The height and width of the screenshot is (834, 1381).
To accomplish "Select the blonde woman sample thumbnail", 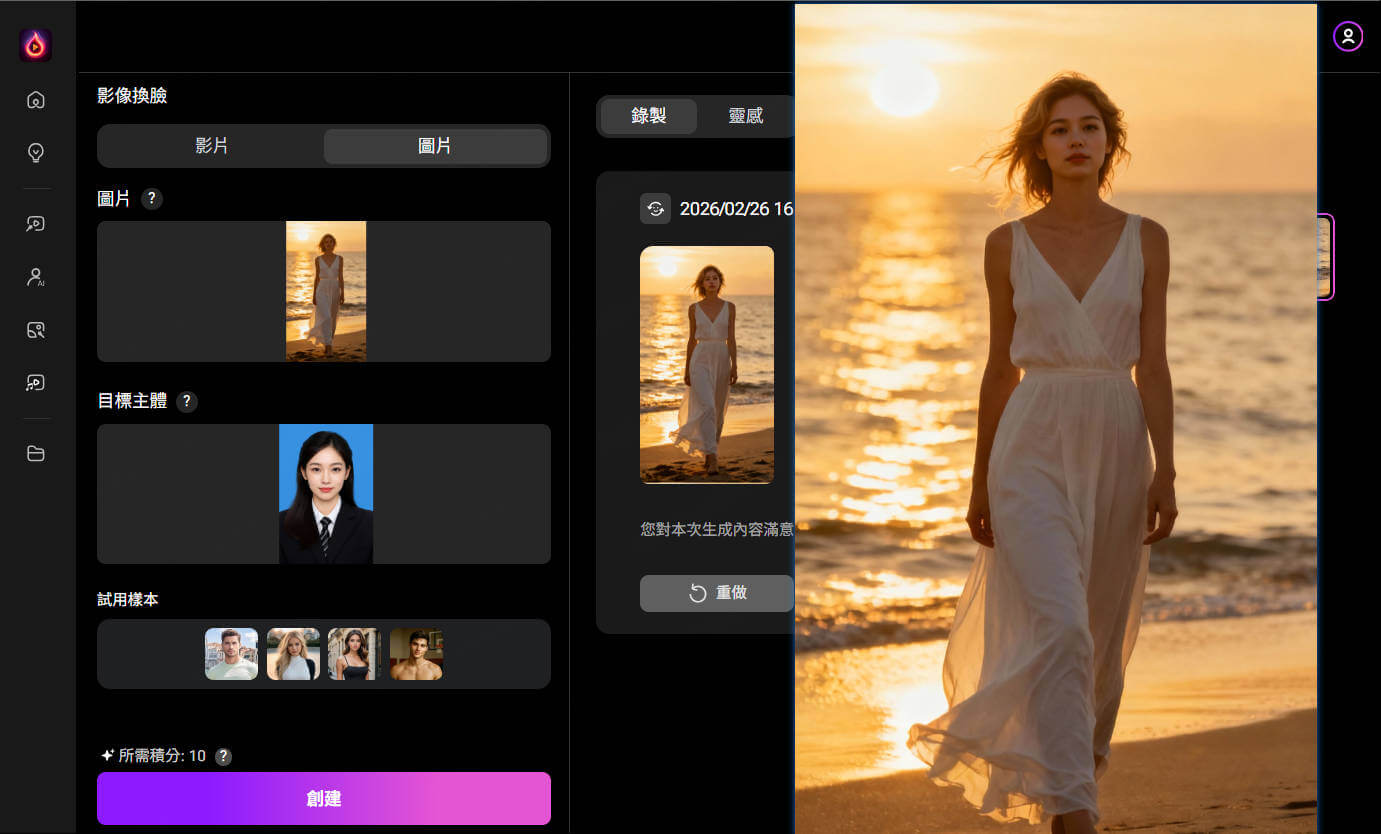I will click(x=293, y=654).
